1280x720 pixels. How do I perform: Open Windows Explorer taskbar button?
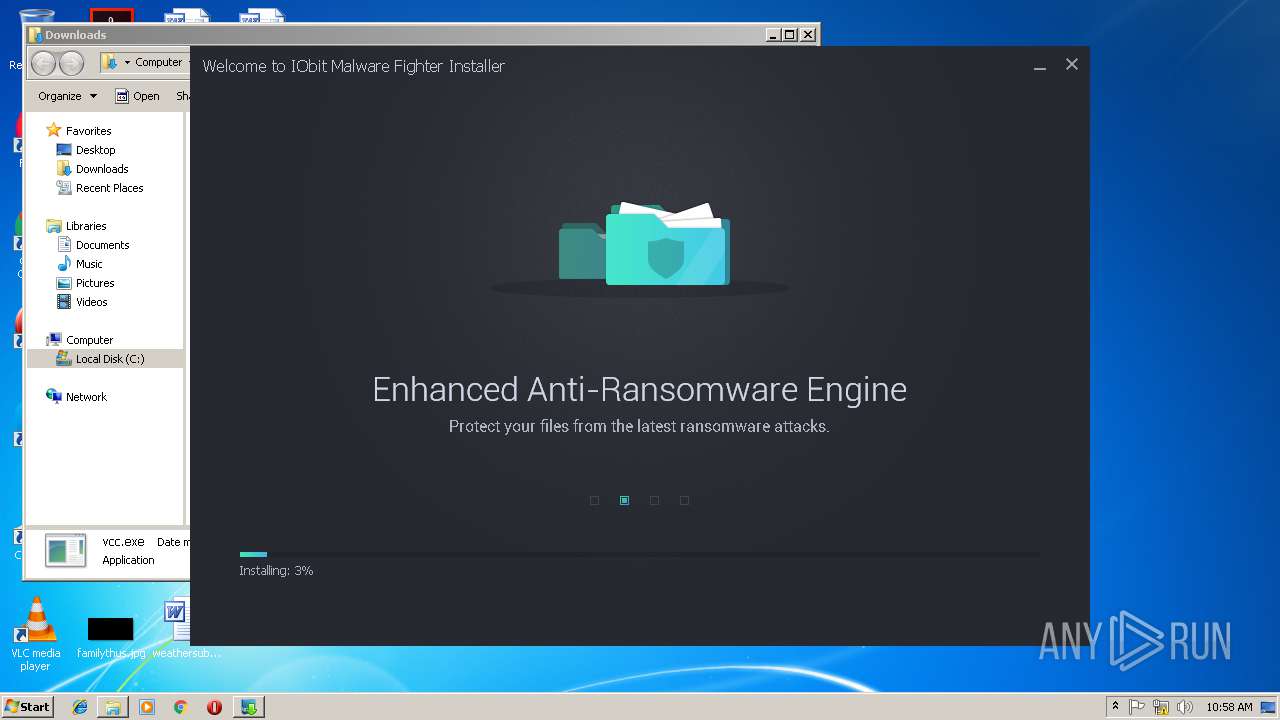point(113,707)
